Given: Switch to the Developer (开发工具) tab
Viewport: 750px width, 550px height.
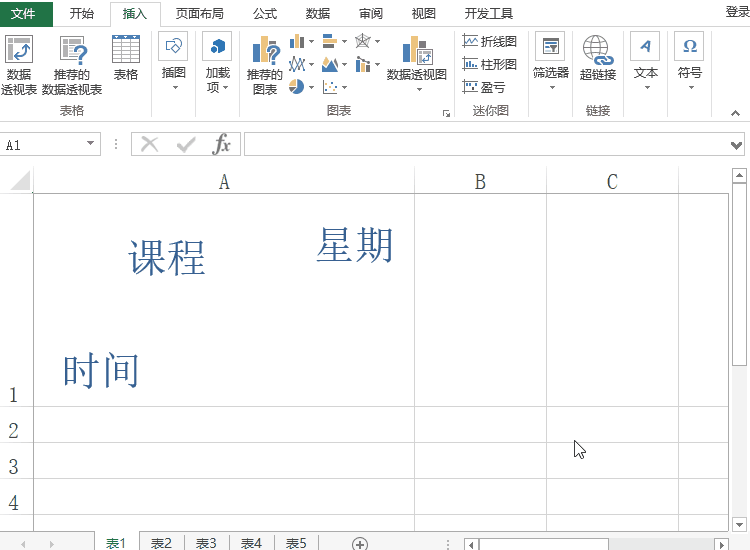Looking at the screenshot, I should (x=488, y=13).
